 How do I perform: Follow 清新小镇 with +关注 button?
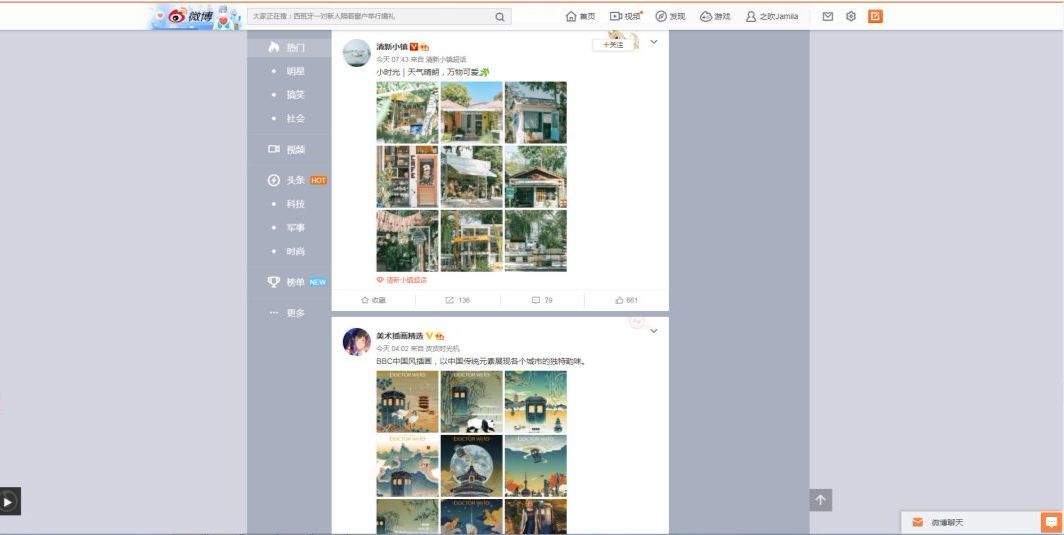point(613,45)
